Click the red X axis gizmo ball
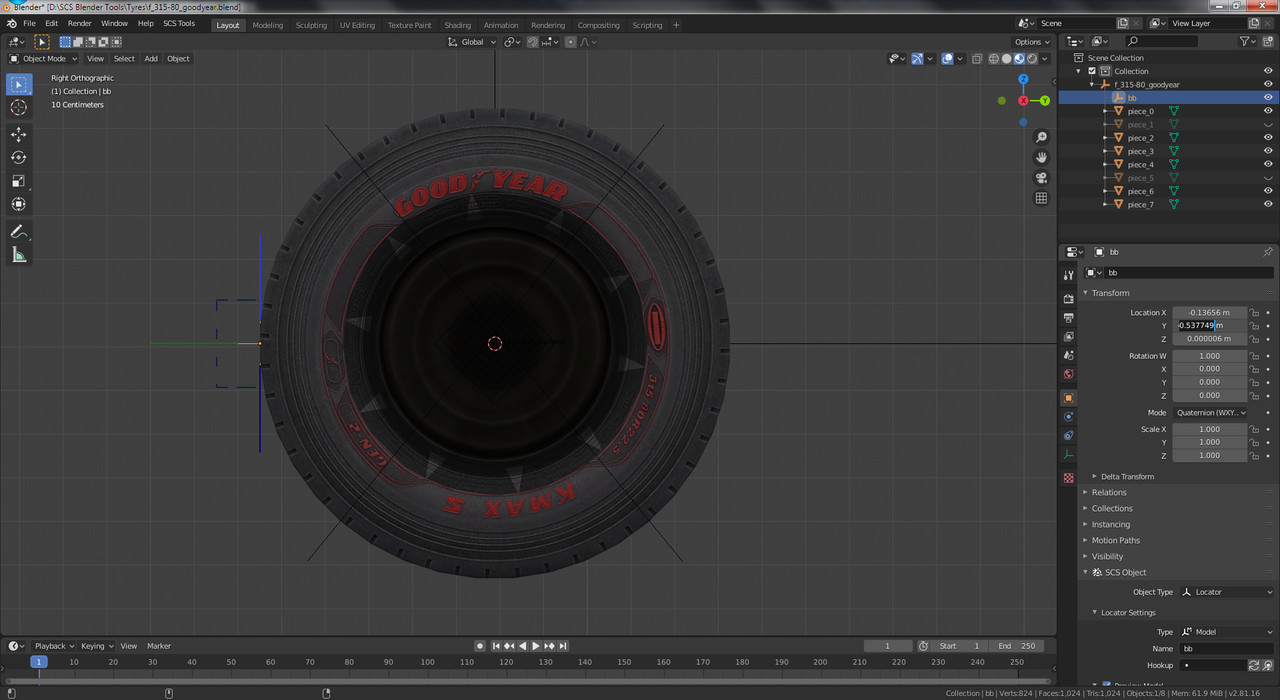1280x700 pixels. (1023, 101)
